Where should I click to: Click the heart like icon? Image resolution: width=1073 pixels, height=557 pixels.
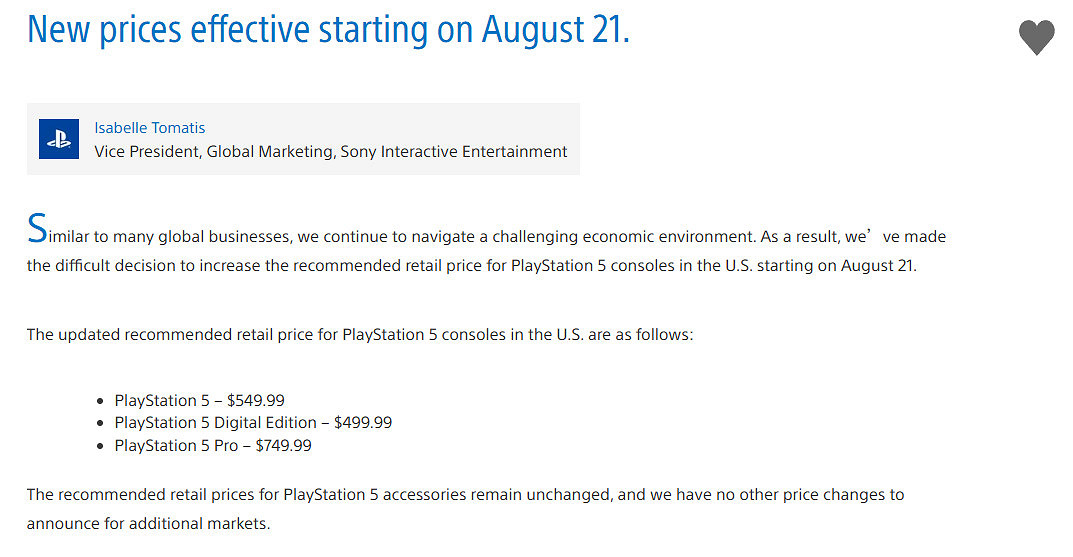point(1036,38)
